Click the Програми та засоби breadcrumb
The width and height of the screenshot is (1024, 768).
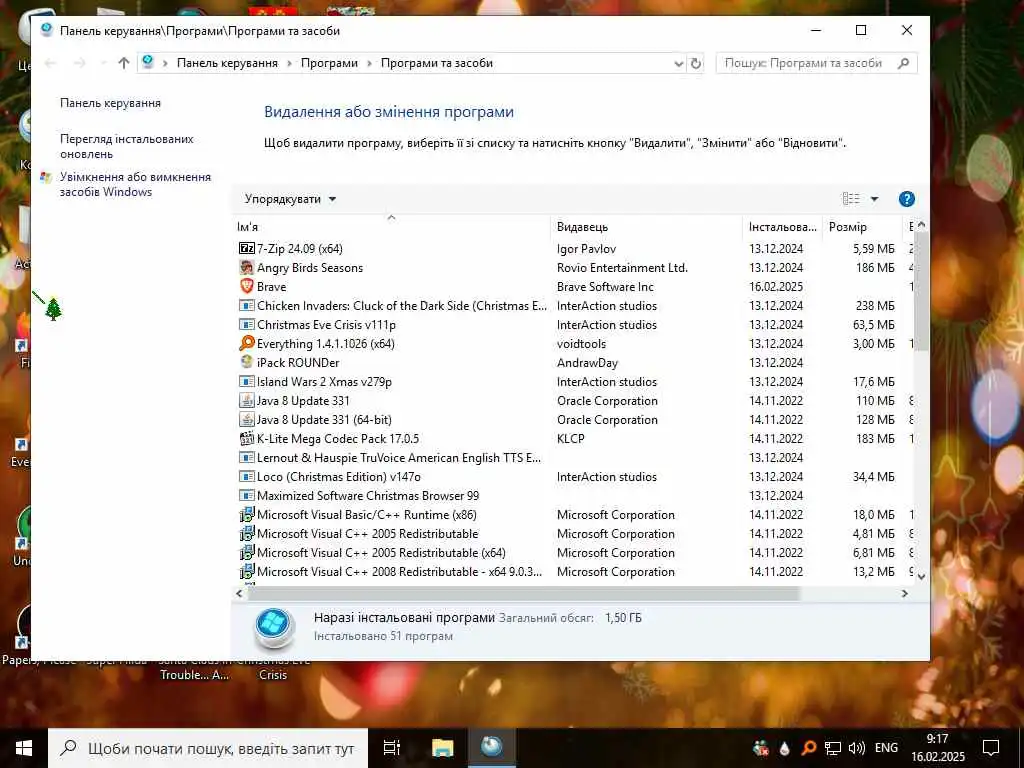point(436,63)
